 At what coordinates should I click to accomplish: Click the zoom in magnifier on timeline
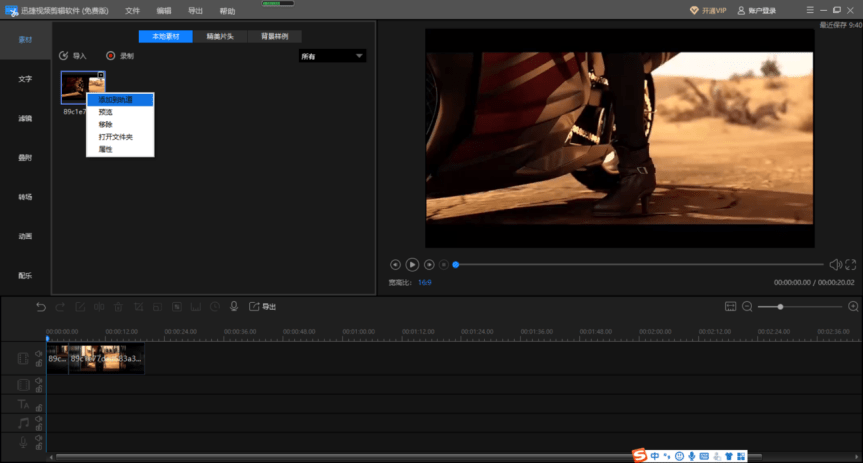click(853, 307)
